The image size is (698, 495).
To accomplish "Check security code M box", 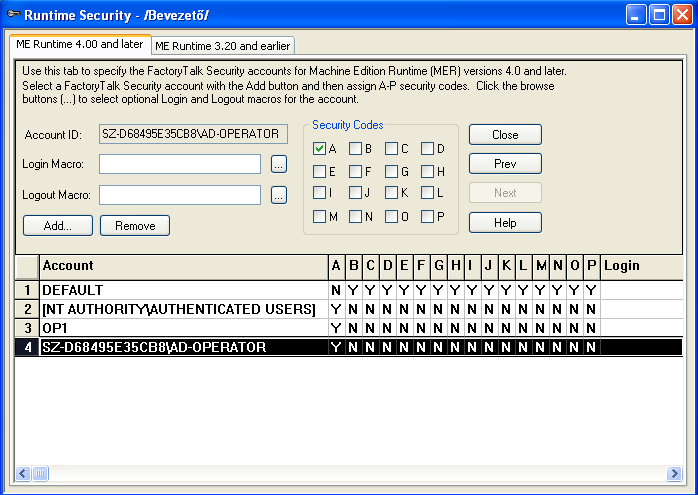I will [x=319, y=217].
